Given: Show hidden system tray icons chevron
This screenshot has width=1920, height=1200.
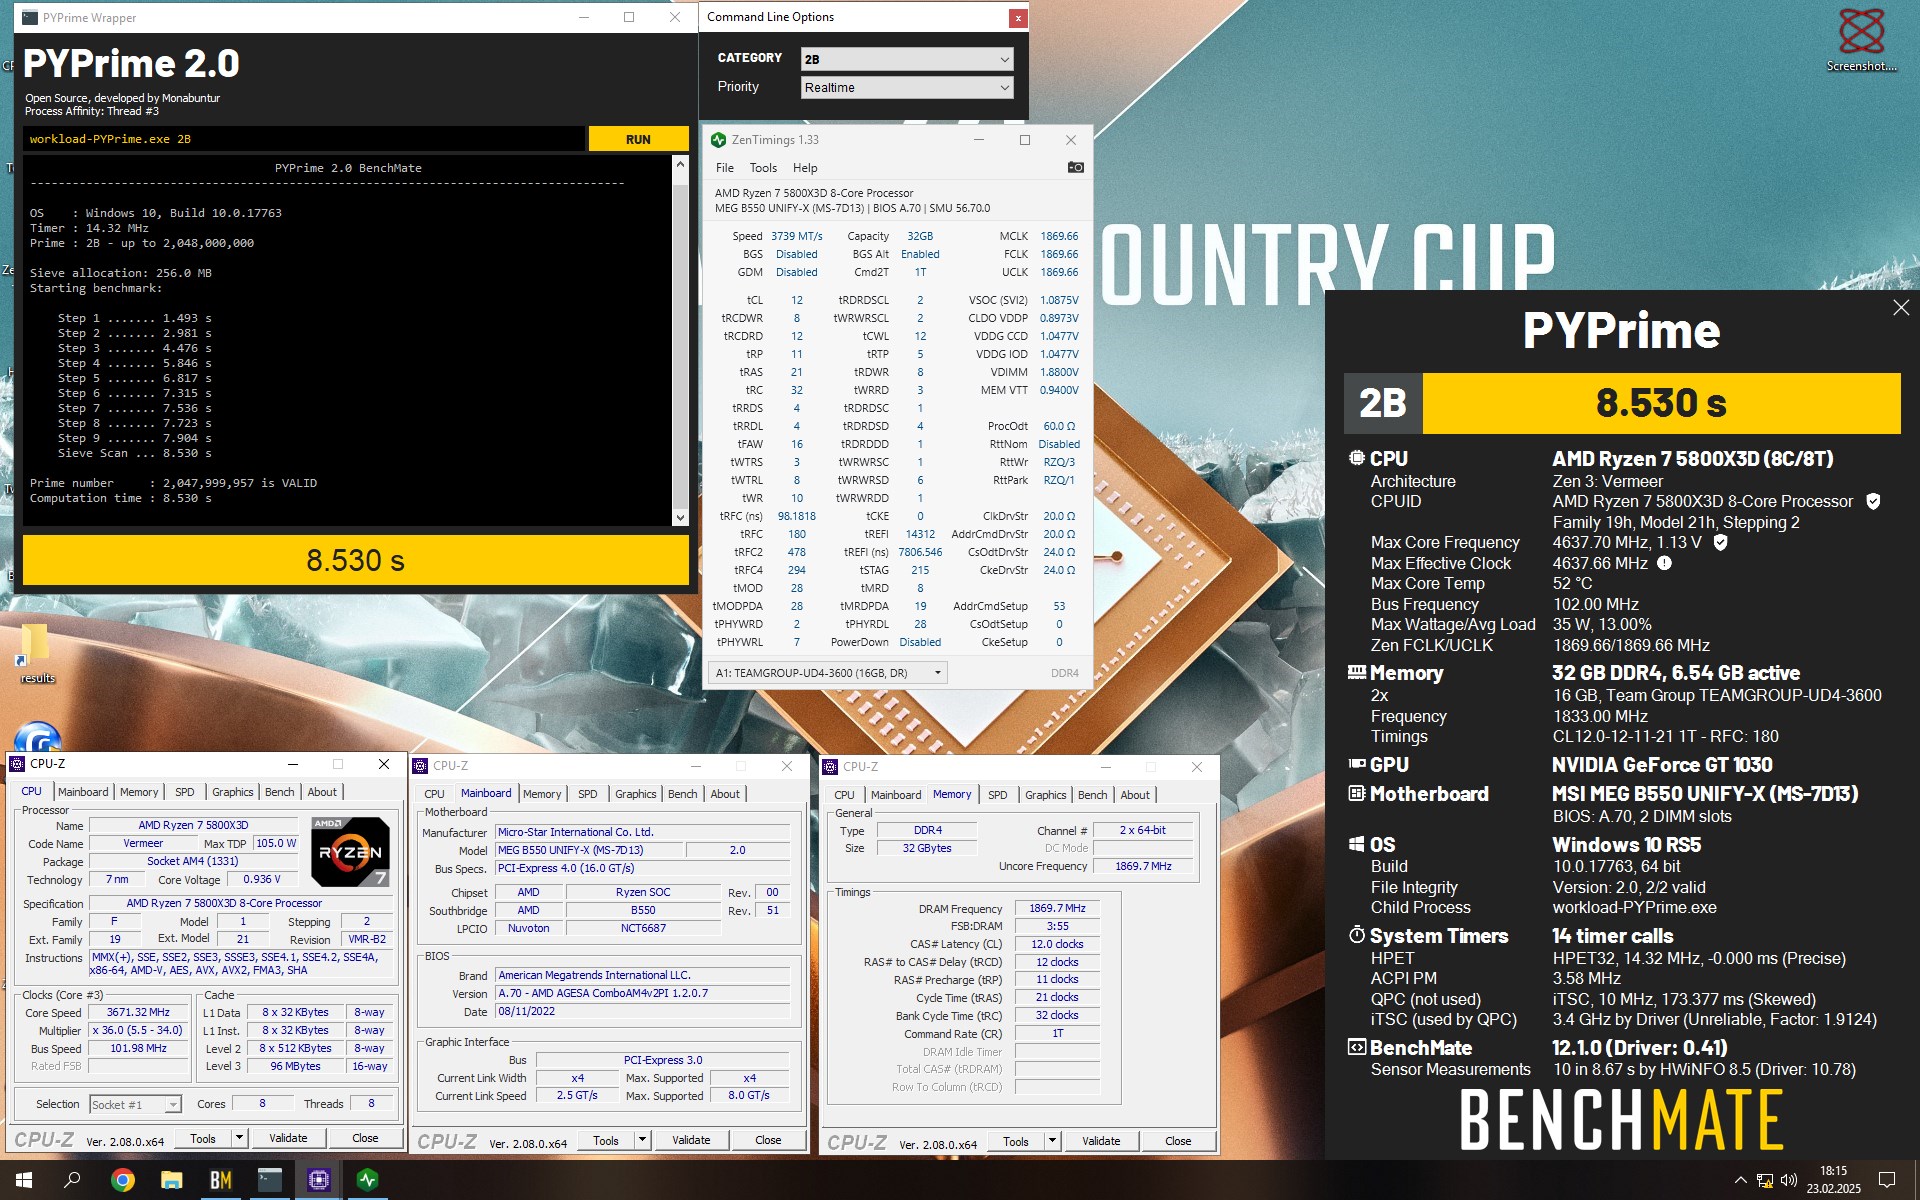Looking at the screenshot, I should [x=1740, y=1181].
